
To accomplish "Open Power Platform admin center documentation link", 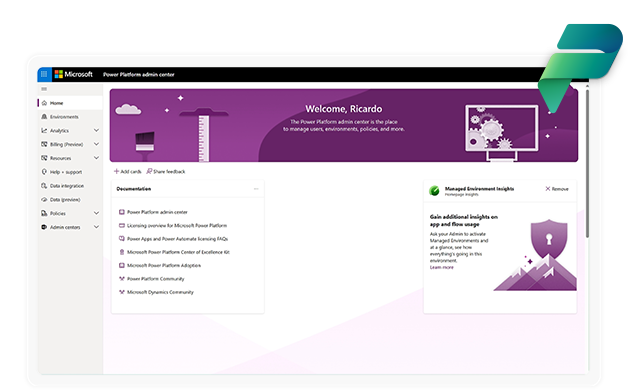I will click(157, 212).
